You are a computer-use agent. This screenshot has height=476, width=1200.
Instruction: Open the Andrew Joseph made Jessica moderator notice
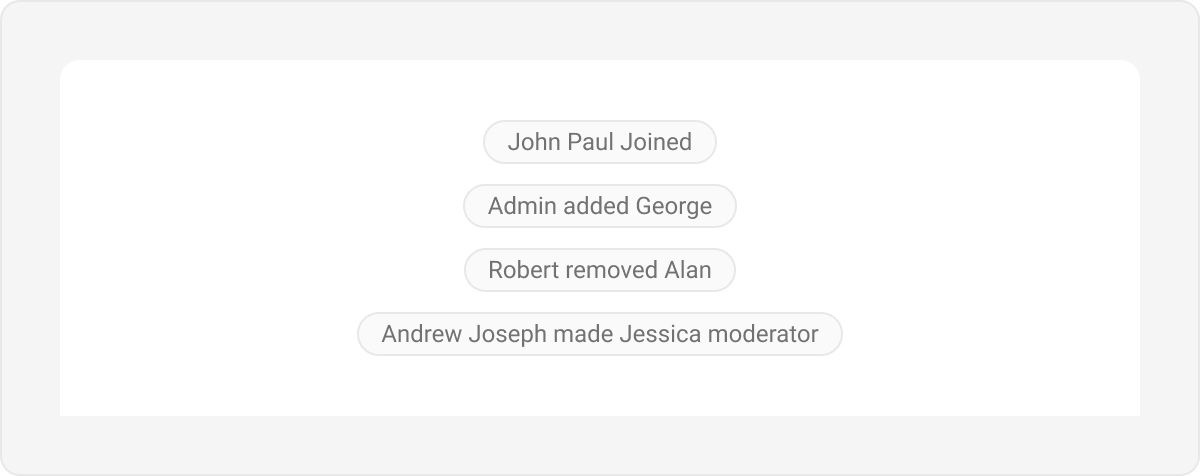pos(600,334)
